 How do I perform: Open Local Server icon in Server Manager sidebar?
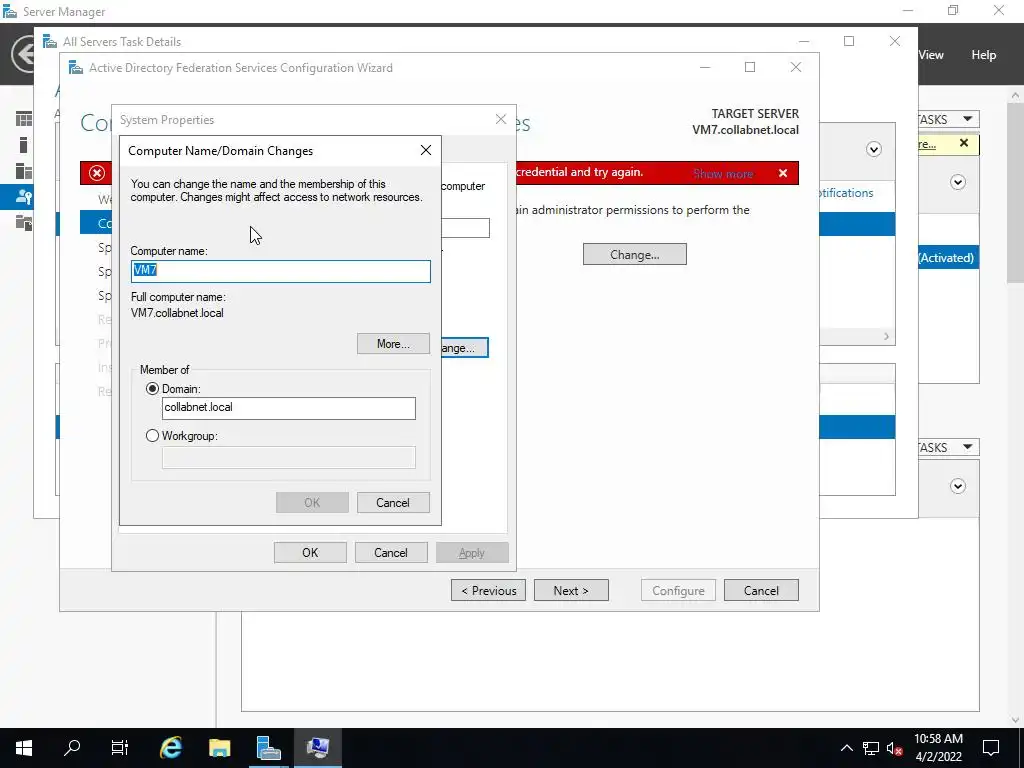tap(24, 145)
